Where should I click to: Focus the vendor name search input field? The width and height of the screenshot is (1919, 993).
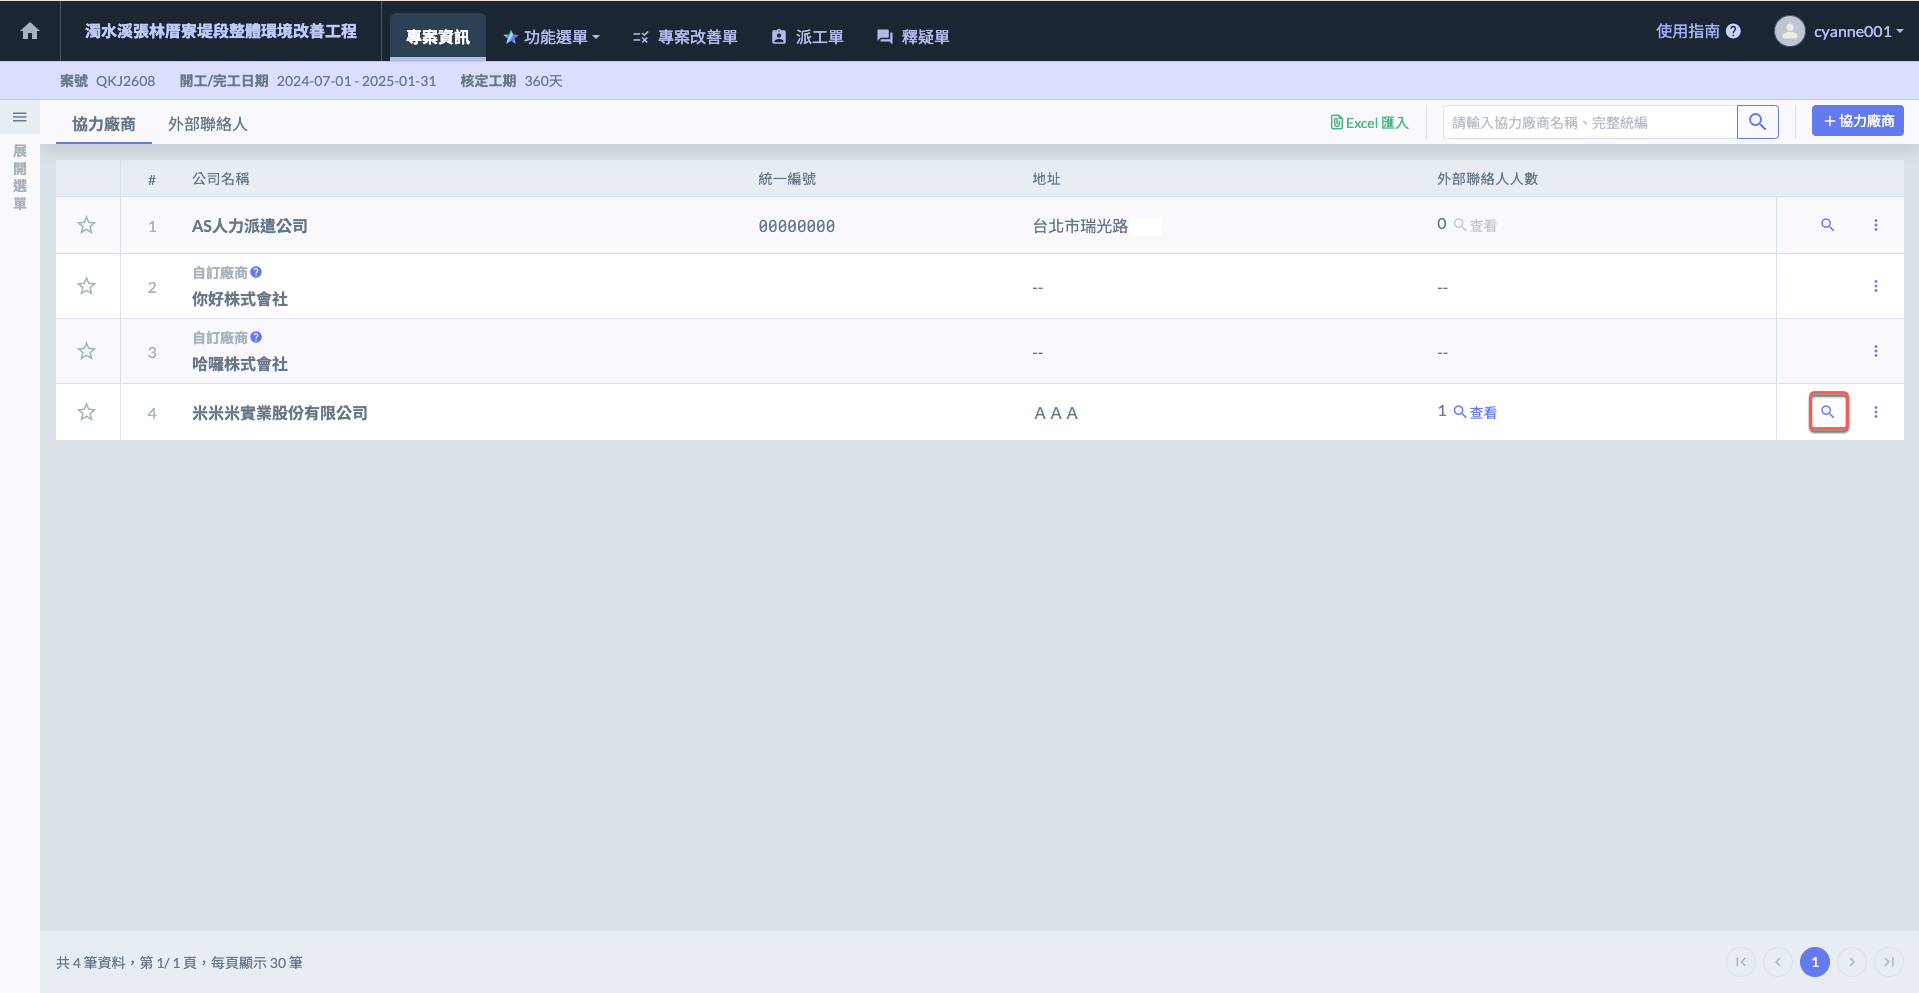[1589, 122]
